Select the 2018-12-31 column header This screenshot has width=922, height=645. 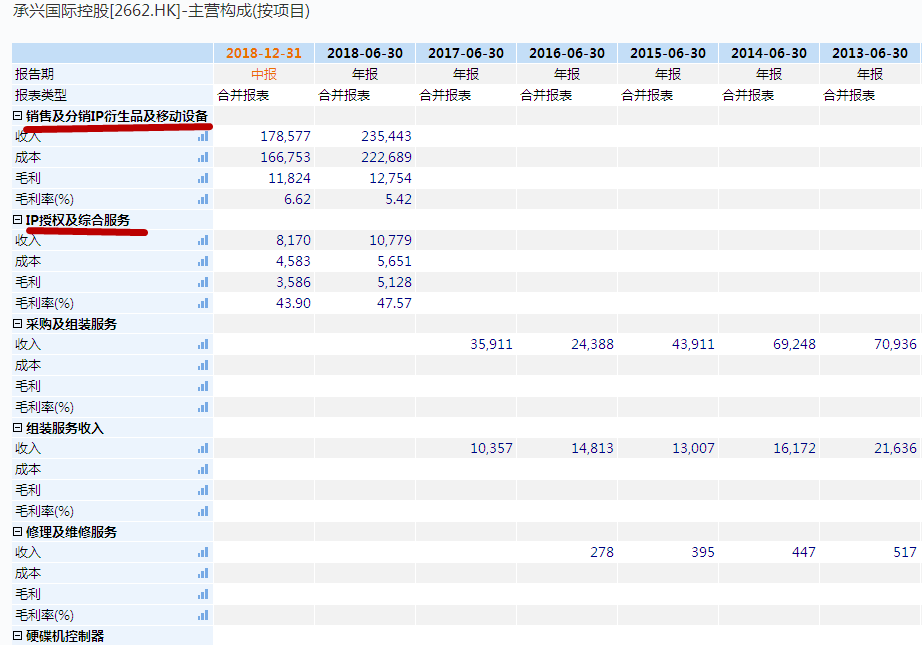264,54
